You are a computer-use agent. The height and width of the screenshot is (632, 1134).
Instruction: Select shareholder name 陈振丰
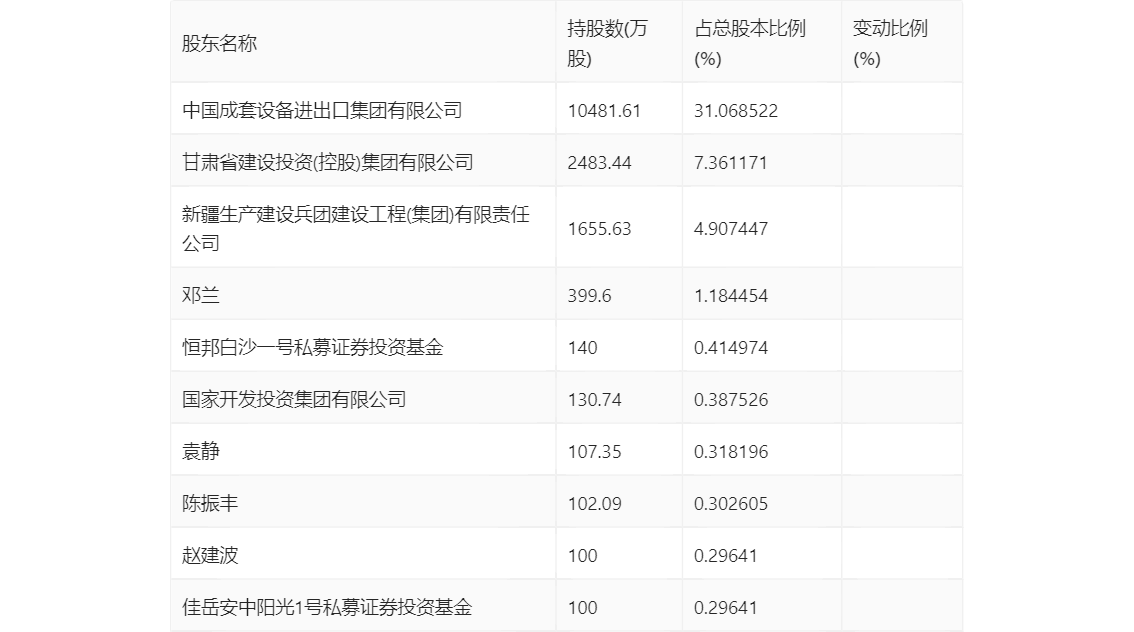click(x=210, y=504)
